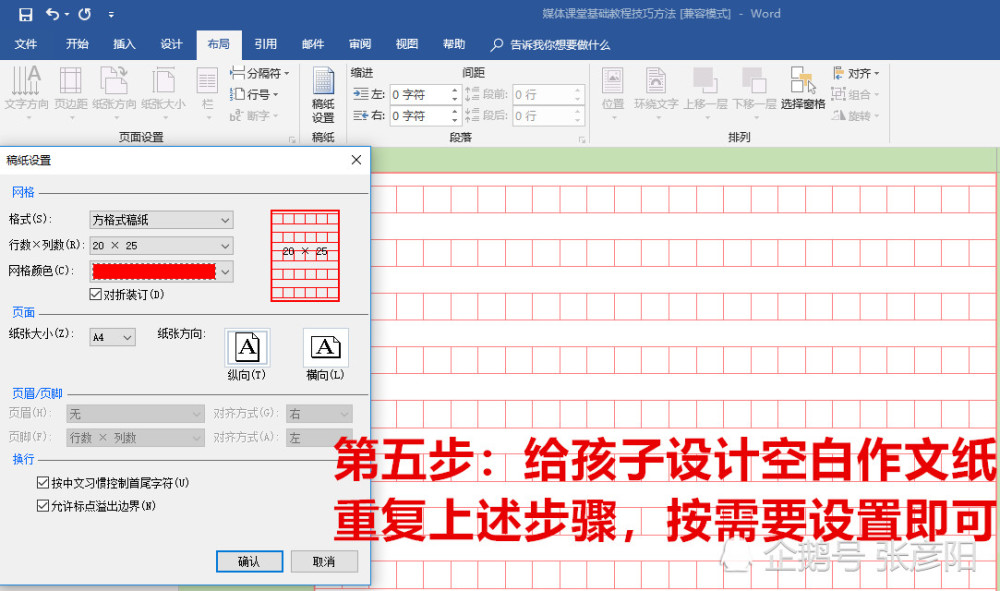Click the left indent spinner arrows
Viewport: 1000px width, 591px height.
click(455, 94)
